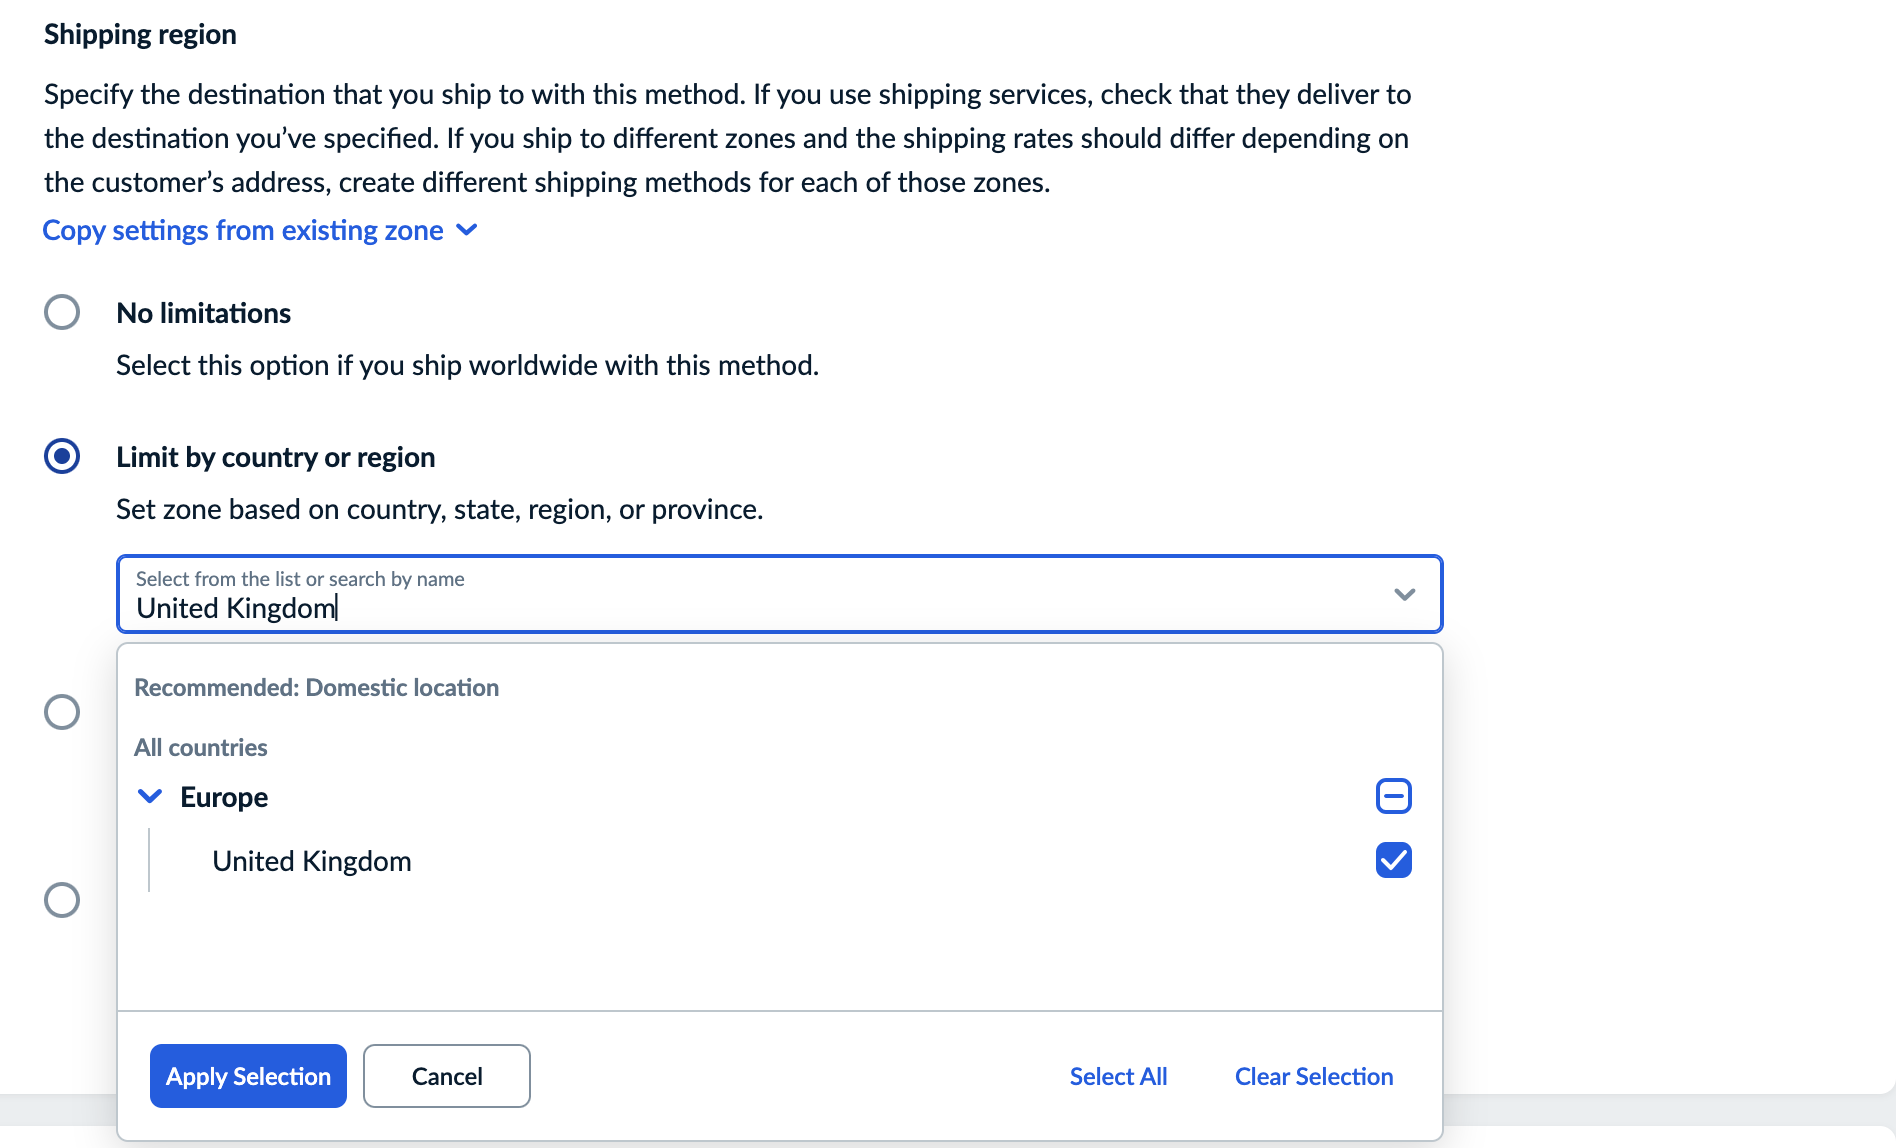Screen dimensions: 1896x1148
Task: Expand the Copy settings chevron arrow
Action: click(467, 230)
